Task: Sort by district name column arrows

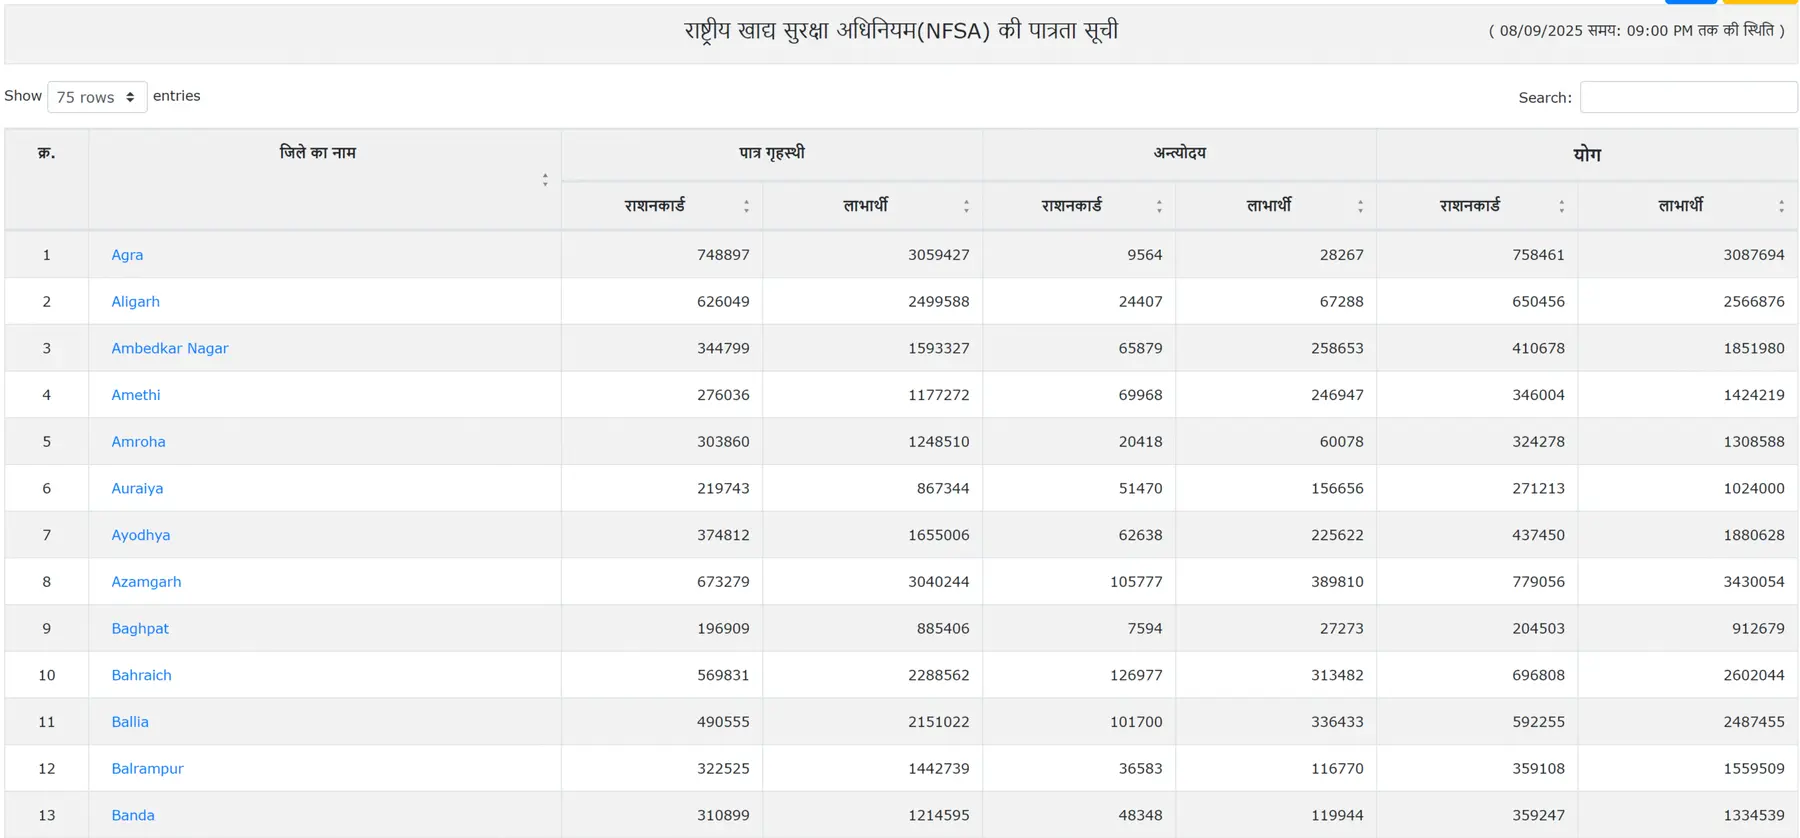Action: pos(545,180)
